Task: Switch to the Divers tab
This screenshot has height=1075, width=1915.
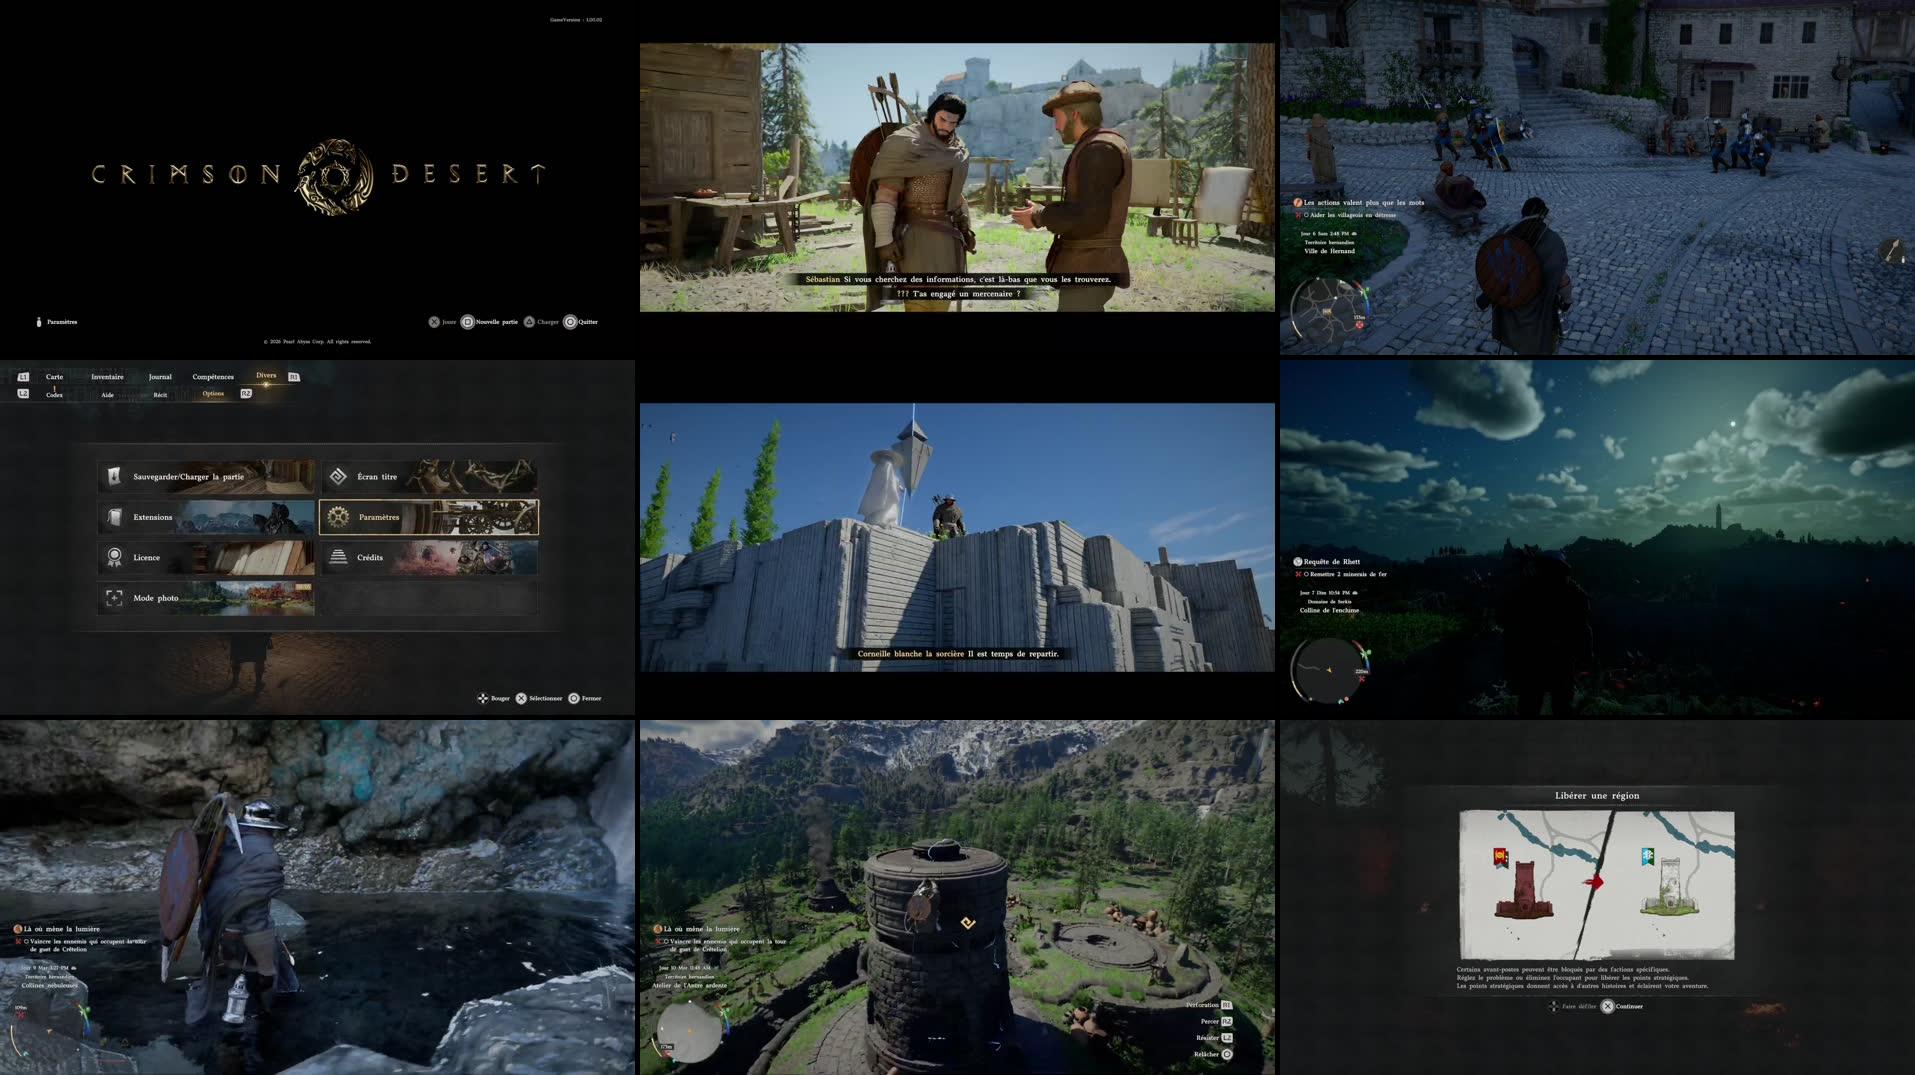Action: point(265,376)
